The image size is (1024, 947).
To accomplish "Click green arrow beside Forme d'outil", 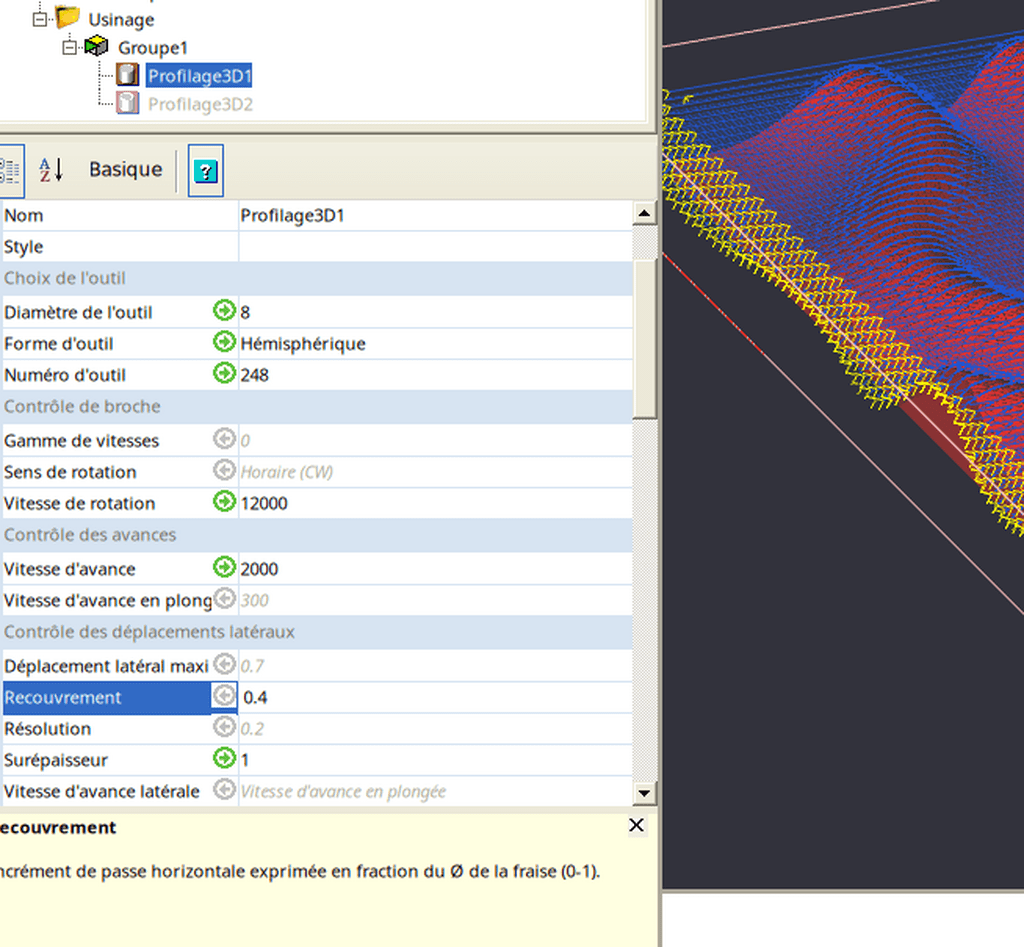I will [x=224, y=342].
